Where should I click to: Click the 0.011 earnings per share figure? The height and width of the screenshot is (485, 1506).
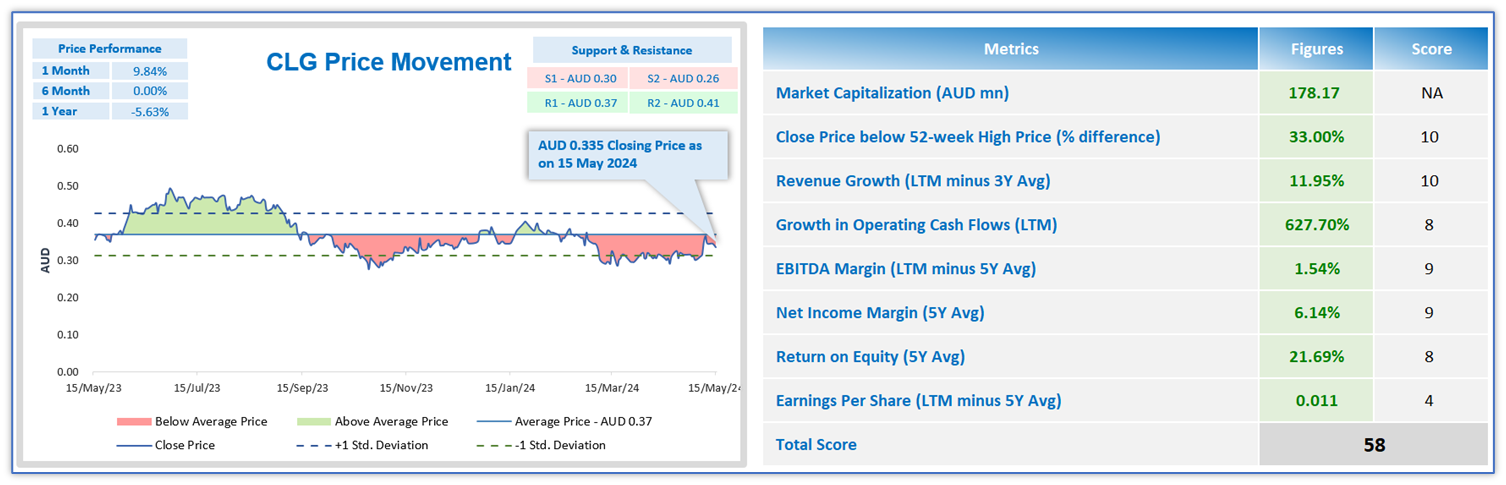pyautogui.click(x=1315, y=401)
